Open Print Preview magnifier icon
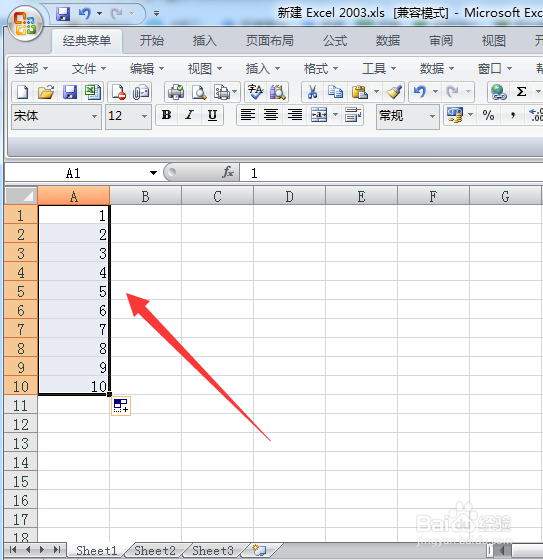The image size is (543, 560). point(199,92)
